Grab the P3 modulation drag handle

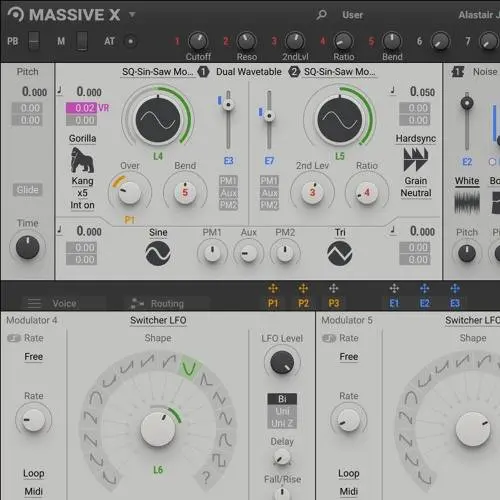tap(334, 288)
